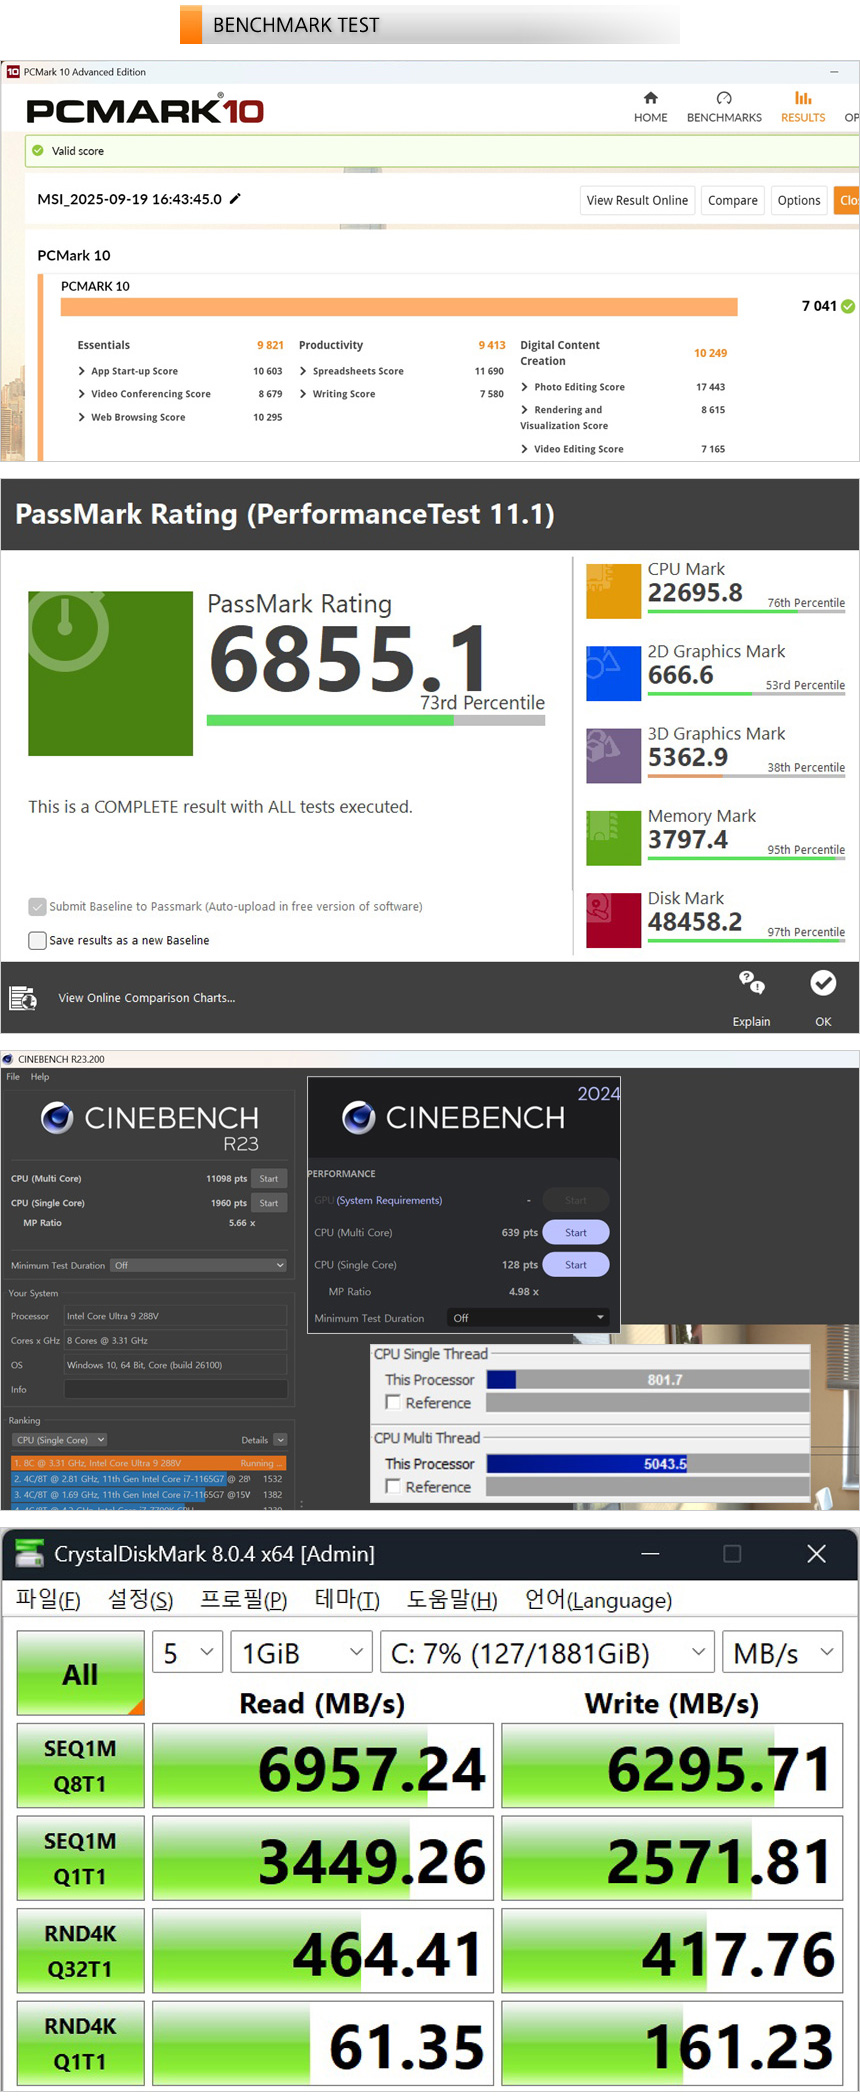This screenshot has width=860, height=2097.
Task: Enable Save results as a new Baseline
Action: point(38,940)
